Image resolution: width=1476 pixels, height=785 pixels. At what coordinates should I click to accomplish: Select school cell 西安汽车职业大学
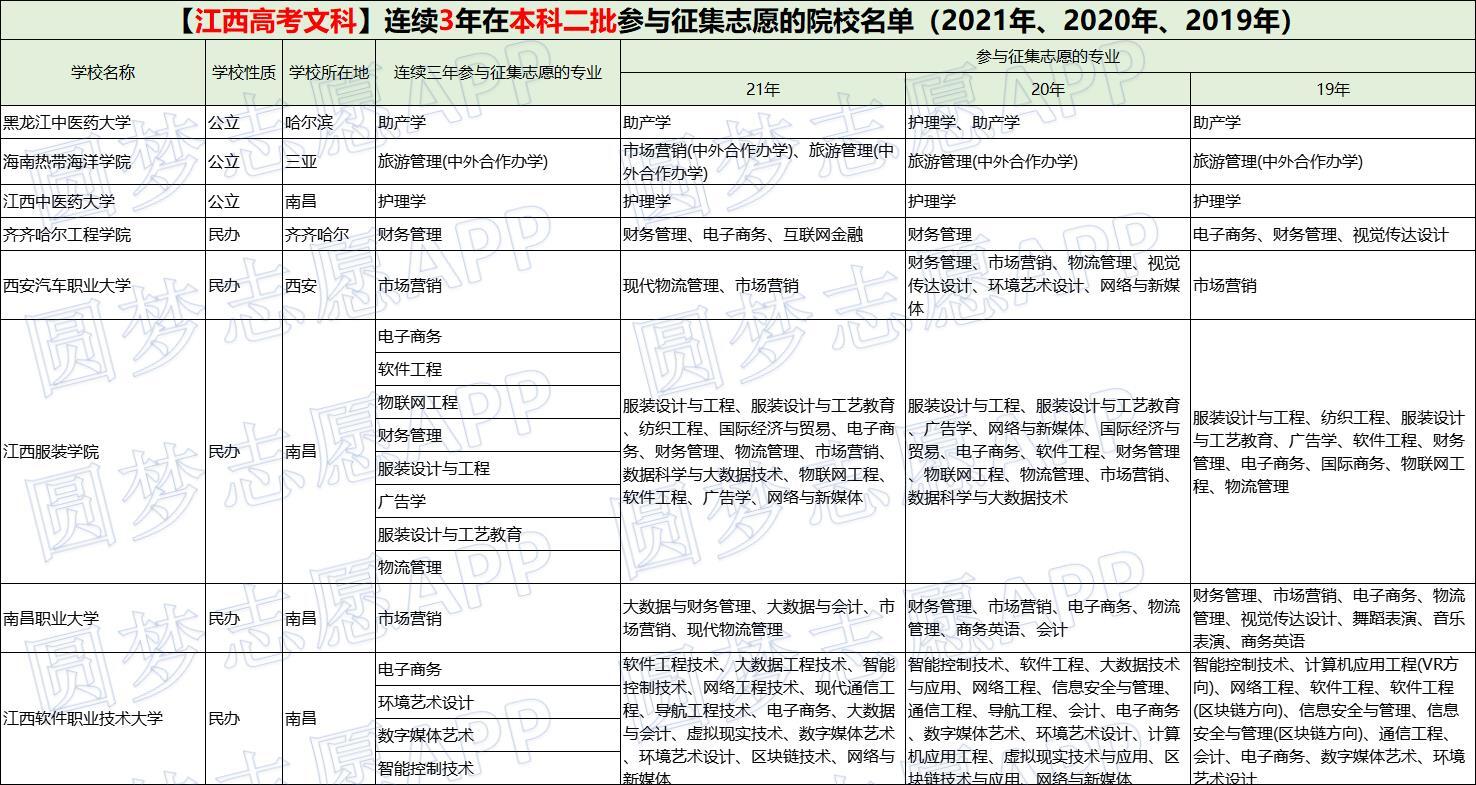(x=103, y=285)
